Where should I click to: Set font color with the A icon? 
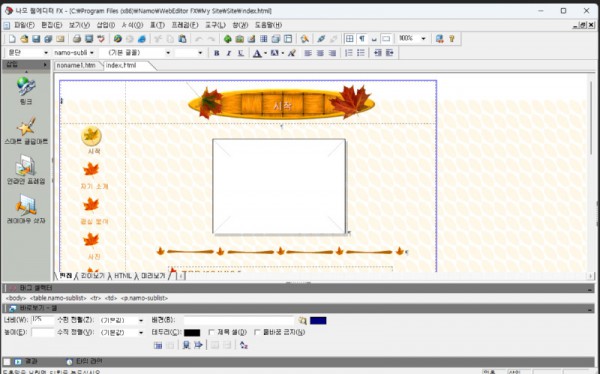(257, 53)
